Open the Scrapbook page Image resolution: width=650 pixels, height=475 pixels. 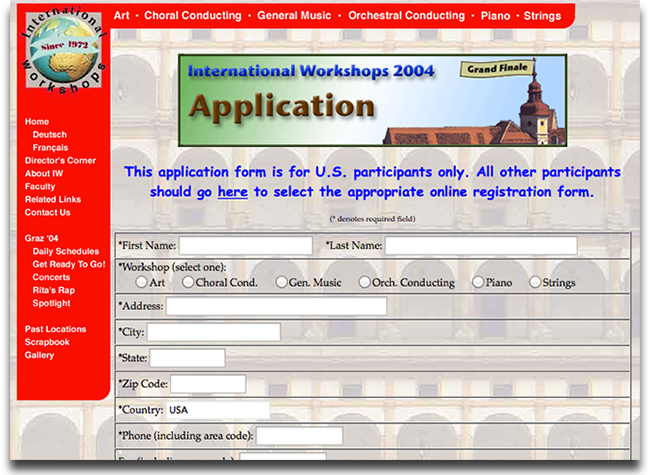pyautogui.click(x=47, y=342)
